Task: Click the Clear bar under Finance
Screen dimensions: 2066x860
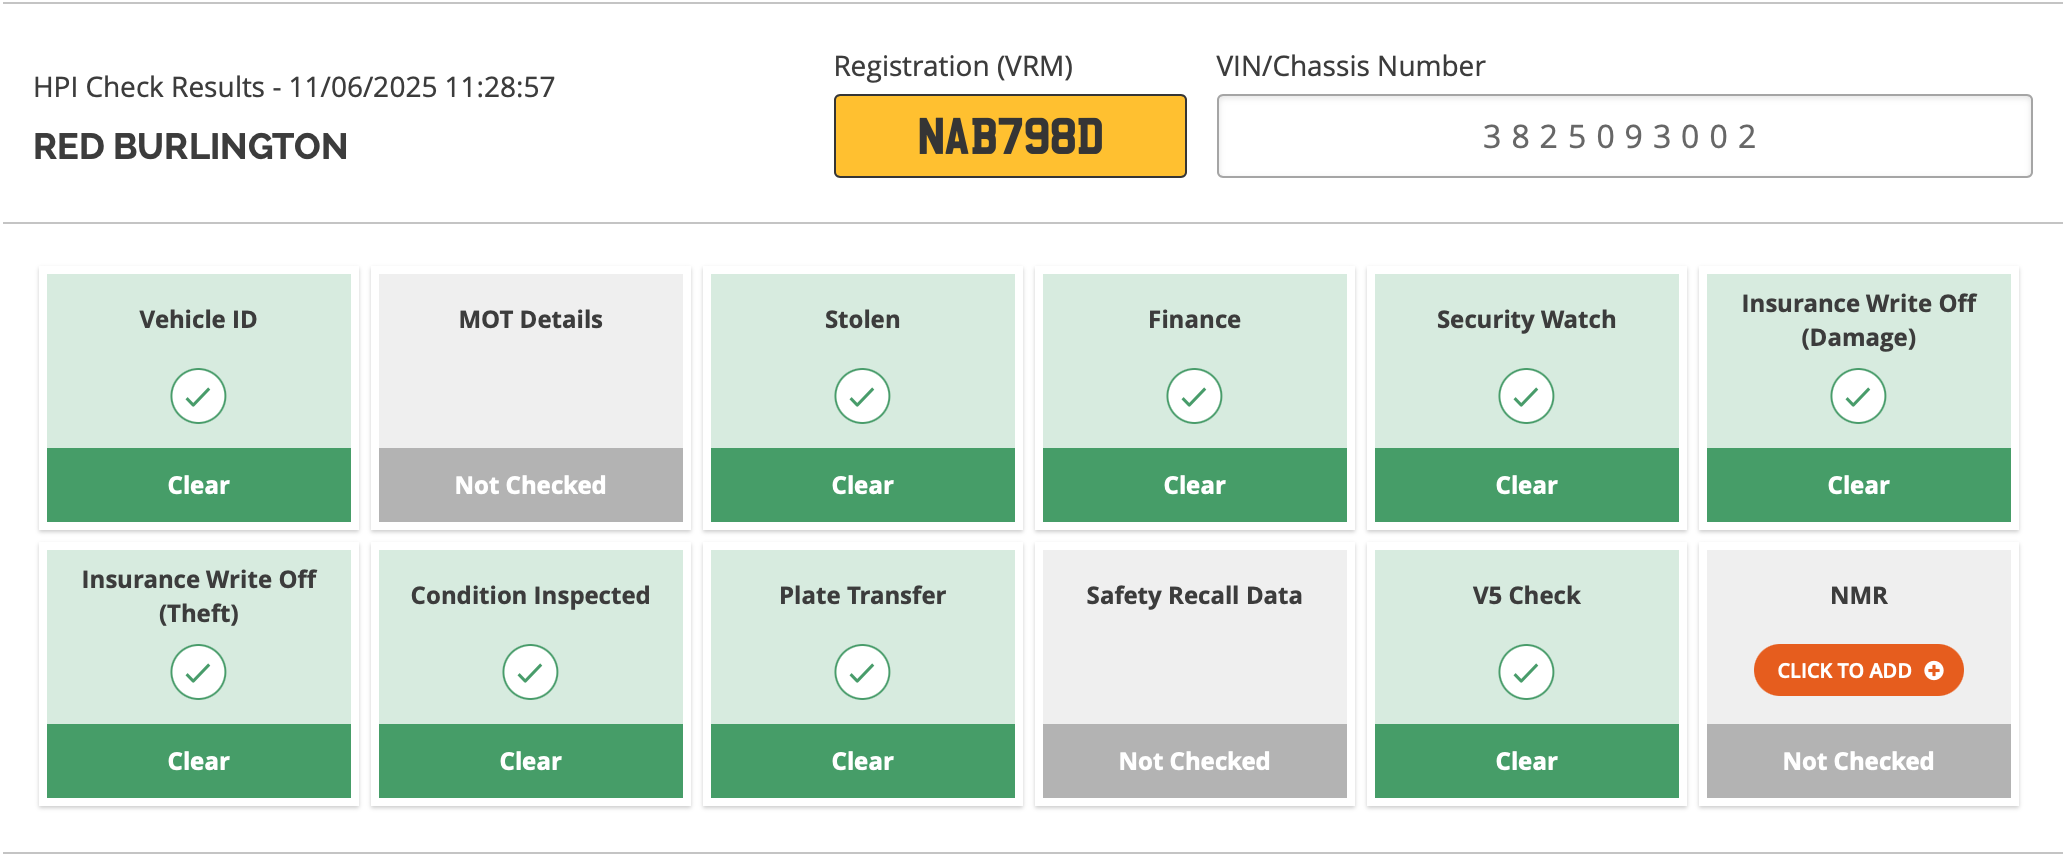Action: pyautogui.click(x=1194, y=485)
